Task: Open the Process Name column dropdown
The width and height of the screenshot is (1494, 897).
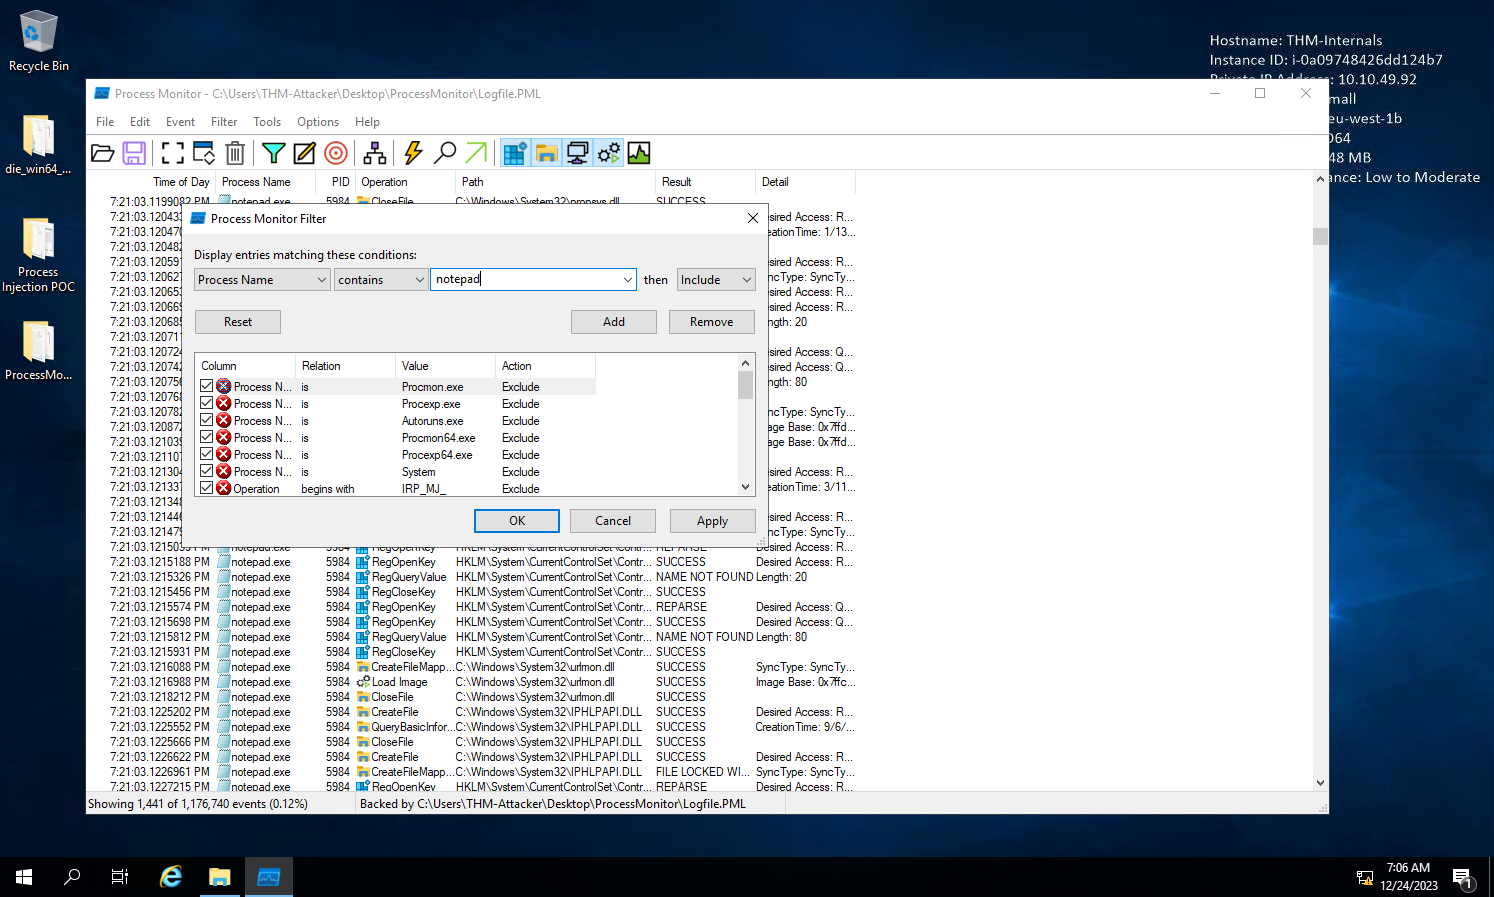Action: tap(262, 280)
